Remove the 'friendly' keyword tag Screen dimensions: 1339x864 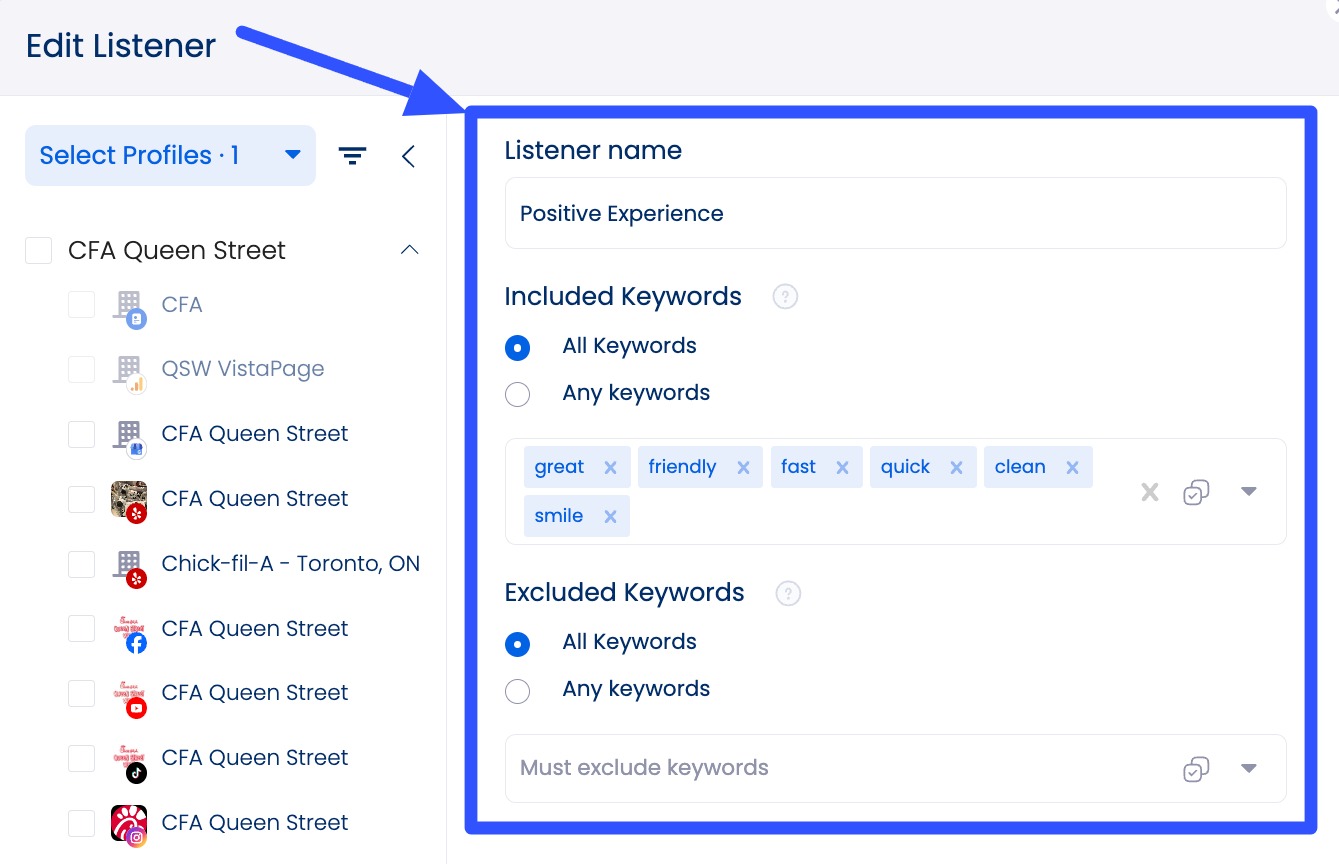point(743,468)
